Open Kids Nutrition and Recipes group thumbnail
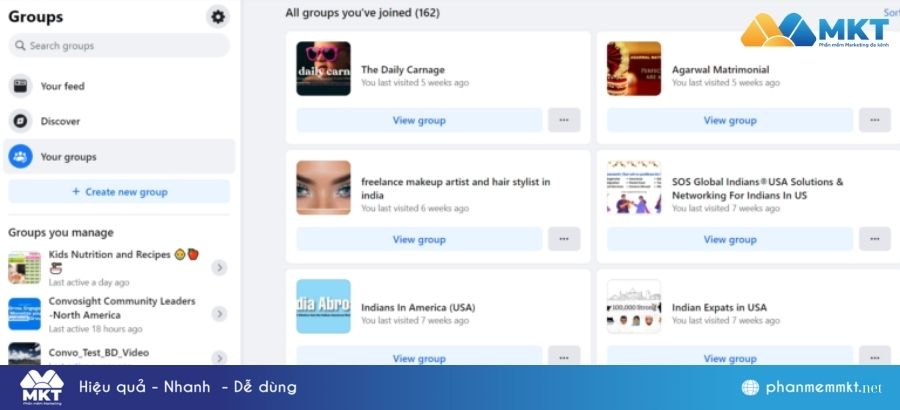Viewport: 900px width, 410px height. [25, 268]
